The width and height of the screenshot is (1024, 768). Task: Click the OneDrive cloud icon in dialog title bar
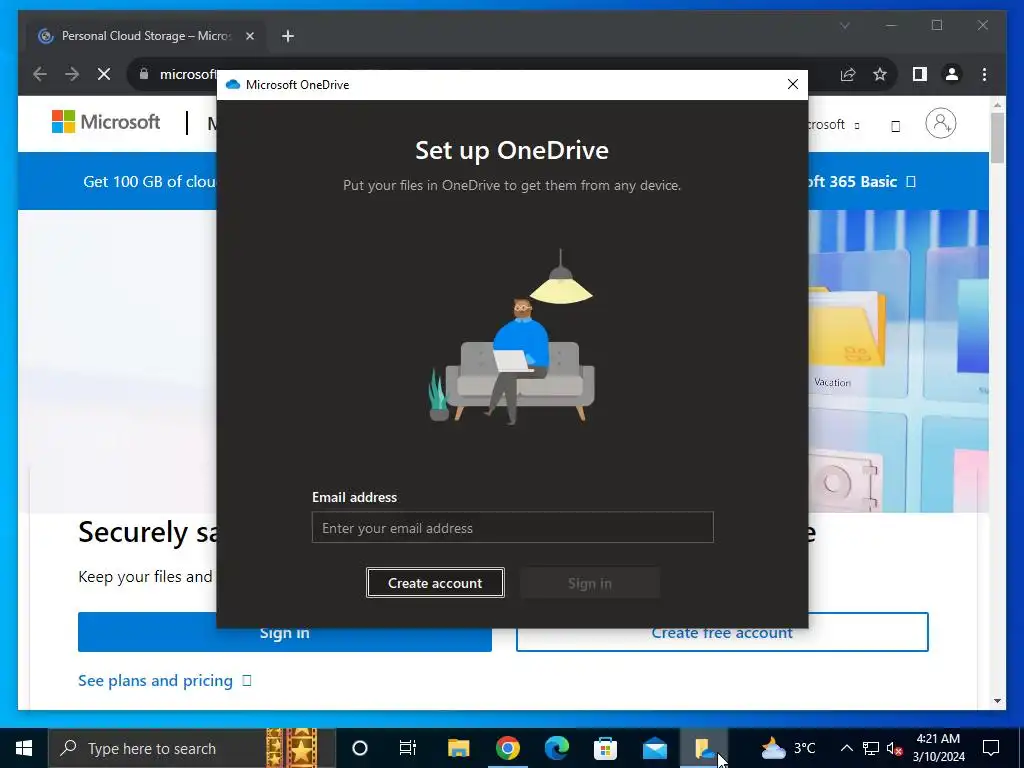[x=232, y=85]
